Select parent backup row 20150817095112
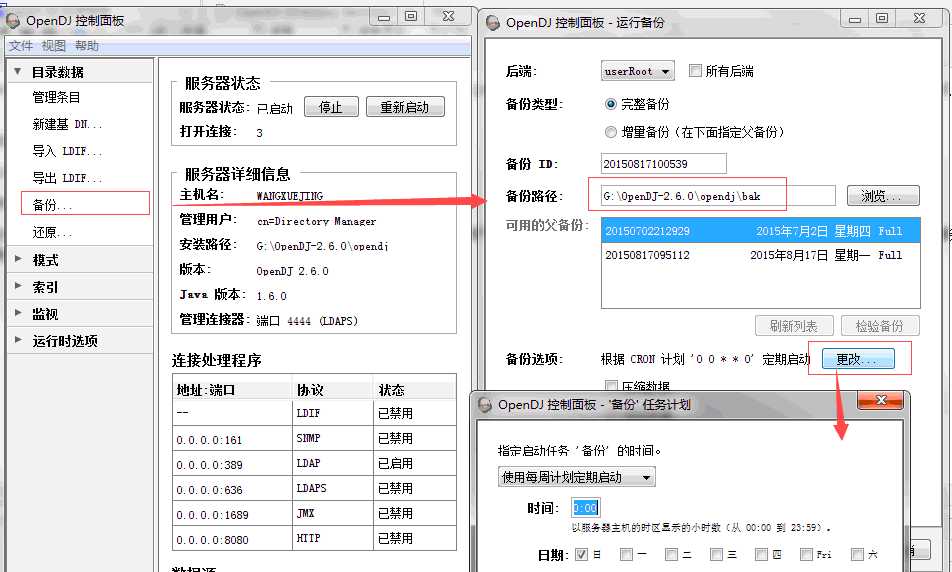Screen dimensions: 952x572 tap(761, 255)
